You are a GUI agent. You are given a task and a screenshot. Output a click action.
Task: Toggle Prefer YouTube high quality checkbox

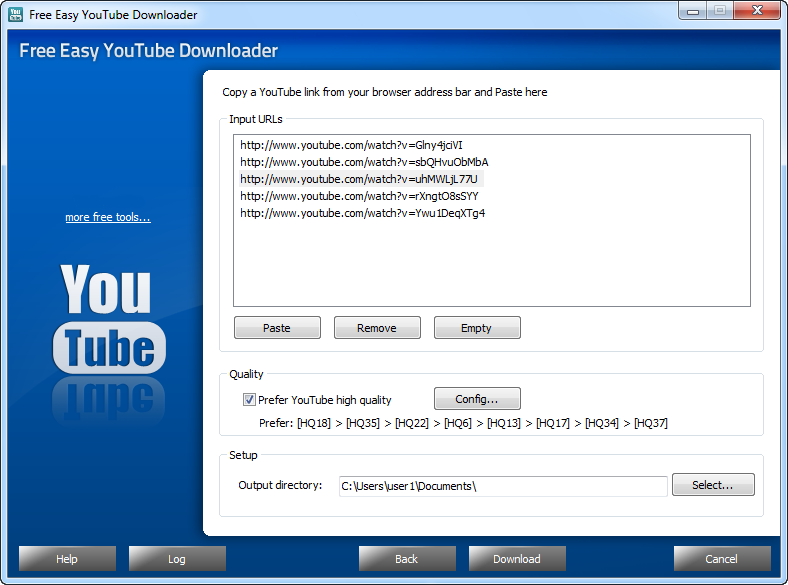click(249, 400)
